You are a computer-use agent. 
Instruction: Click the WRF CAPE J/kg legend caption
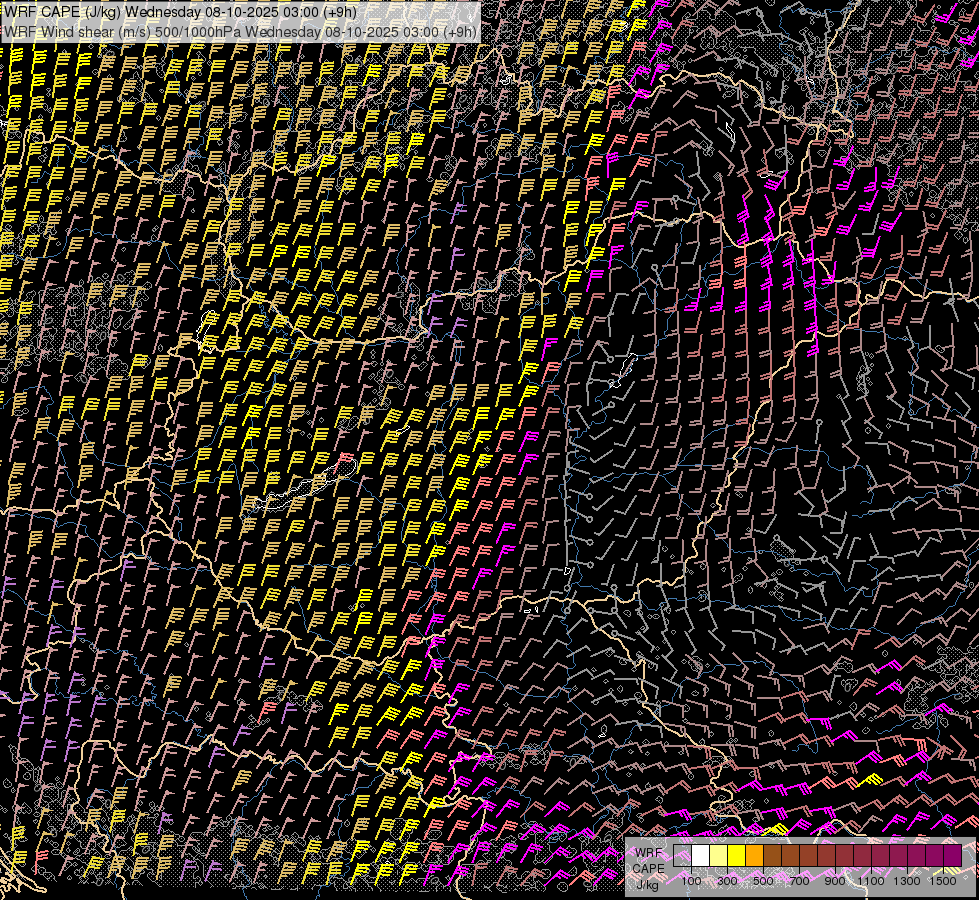[648, 868]
